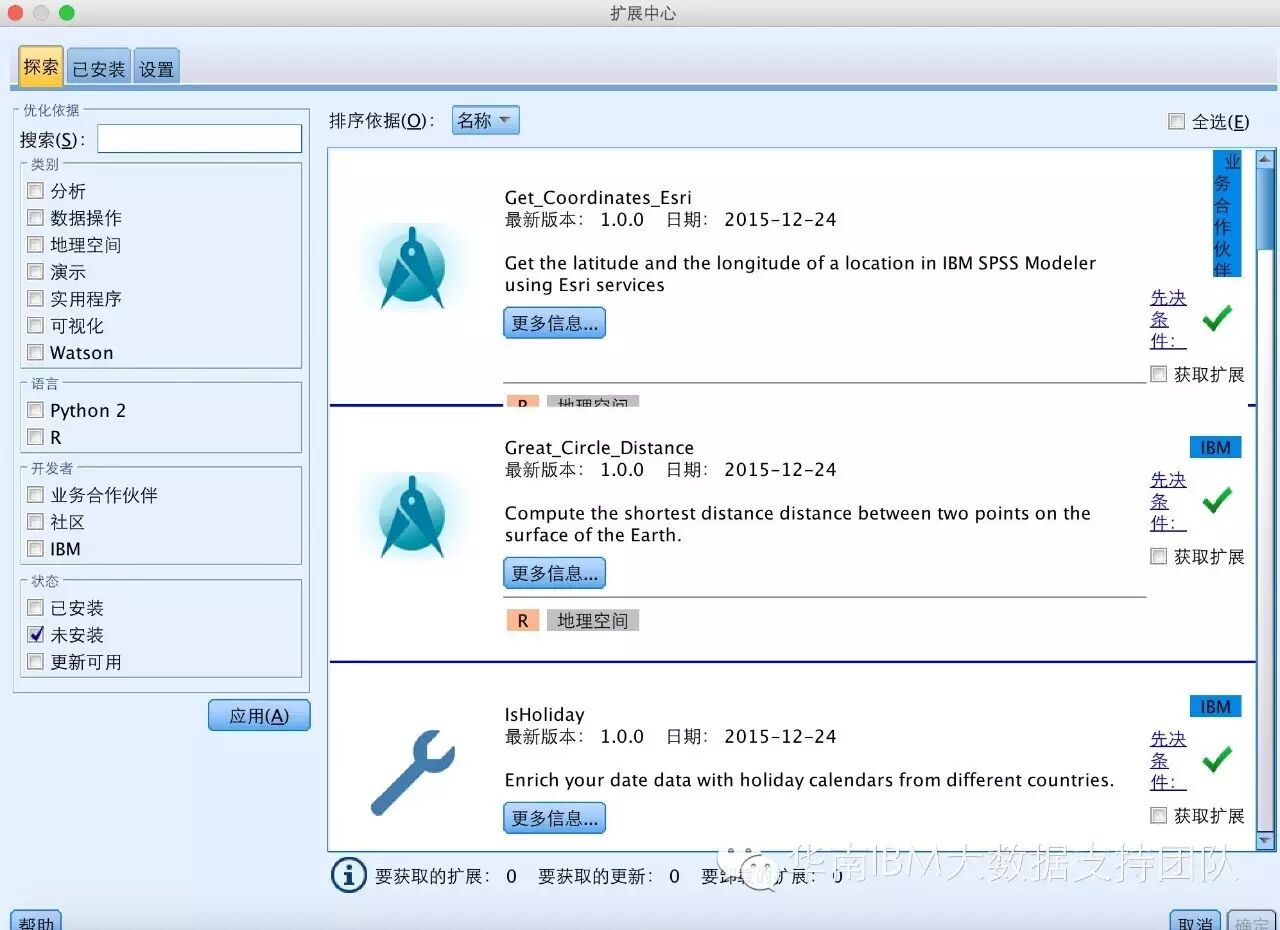The width and height of the screenshot is (1280, 930).
Task: Click the IsHoliday wrench icon
Action: pos(412,771)
